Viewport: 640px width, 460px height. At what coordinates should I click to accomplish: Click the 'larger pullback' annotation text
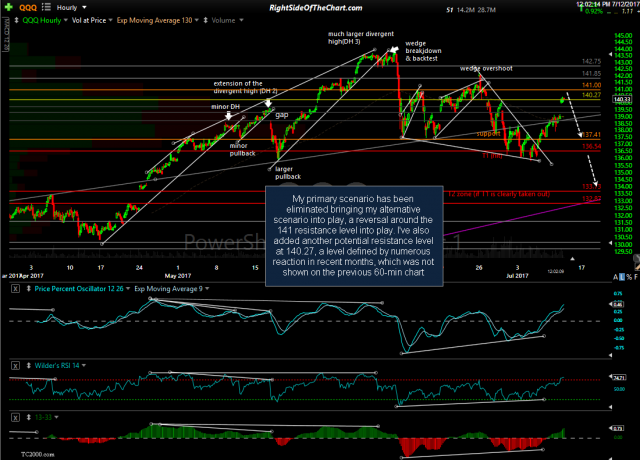point(288,173)
